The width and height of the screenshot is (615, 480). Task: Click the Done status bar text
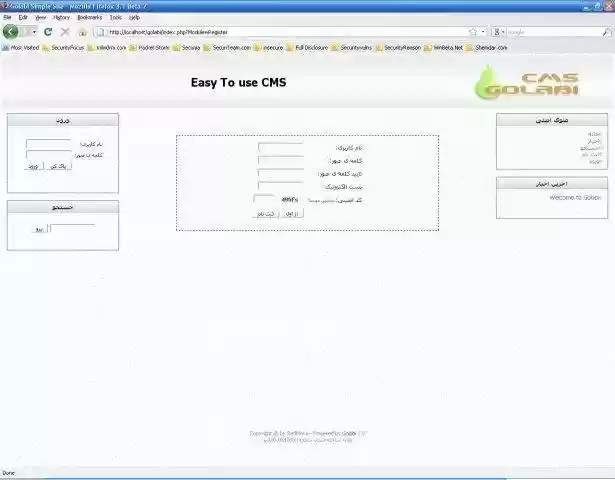tap(9, 473)
